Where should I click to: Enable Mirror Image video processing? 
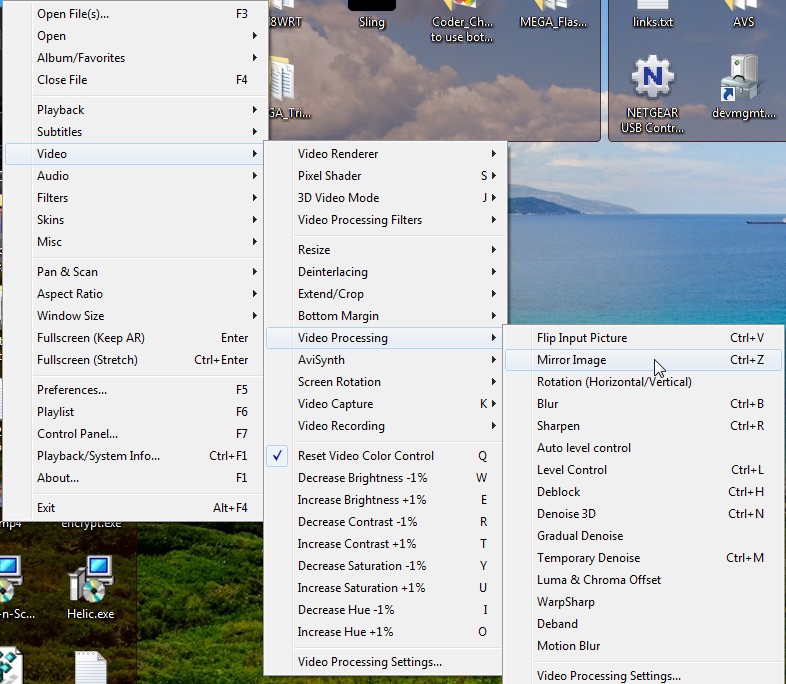[x=571, y=360]
